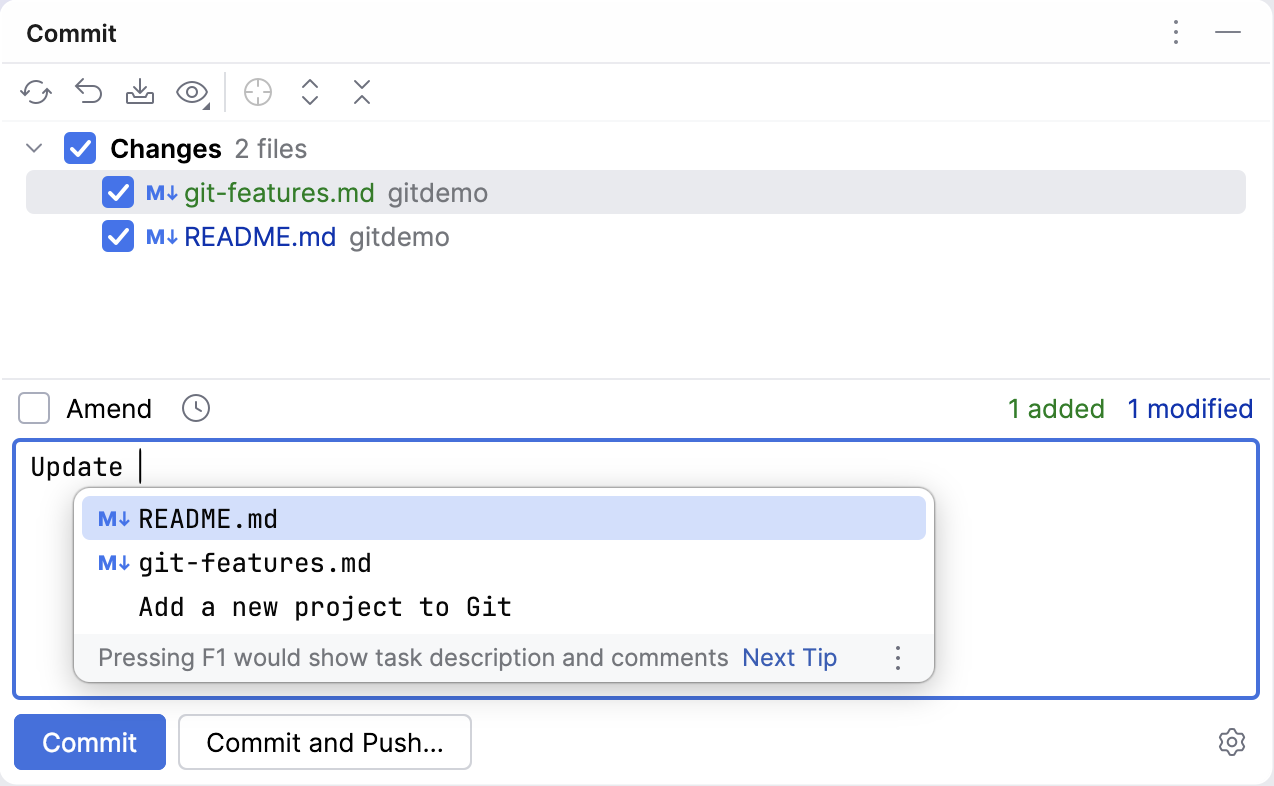Screen dimensions: 1274x786
Task: Uncheck the Changes group checkbox
Action: [79, 148]
